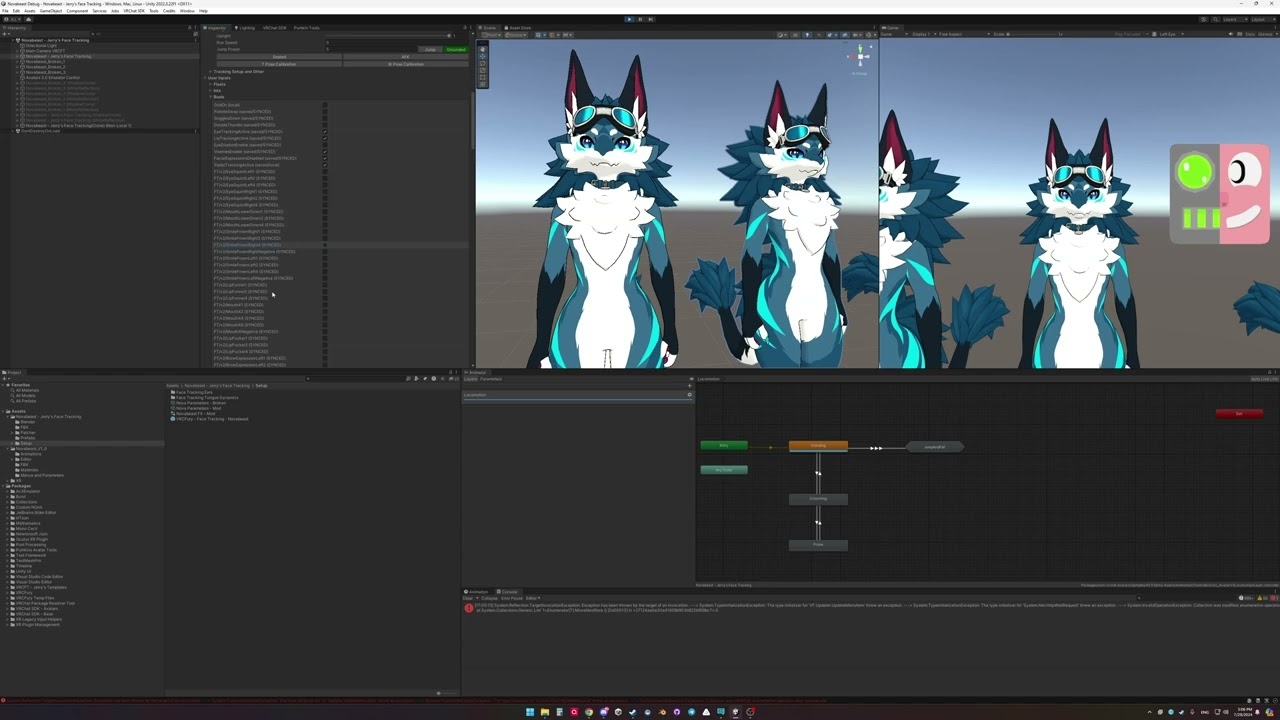Click the Pause button in the Unity toolbar
1280x720 pixels.
click(x=640, y=19)
